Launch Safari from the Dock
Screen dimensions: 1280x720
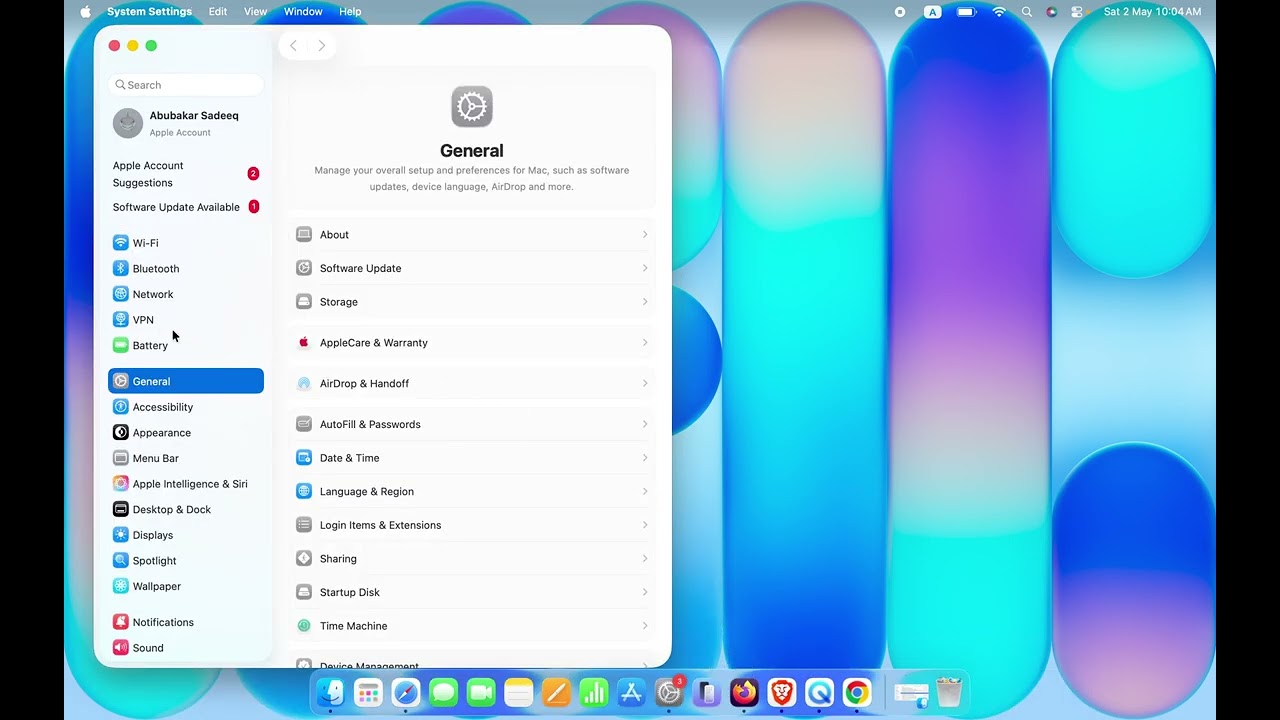(406, 692)
